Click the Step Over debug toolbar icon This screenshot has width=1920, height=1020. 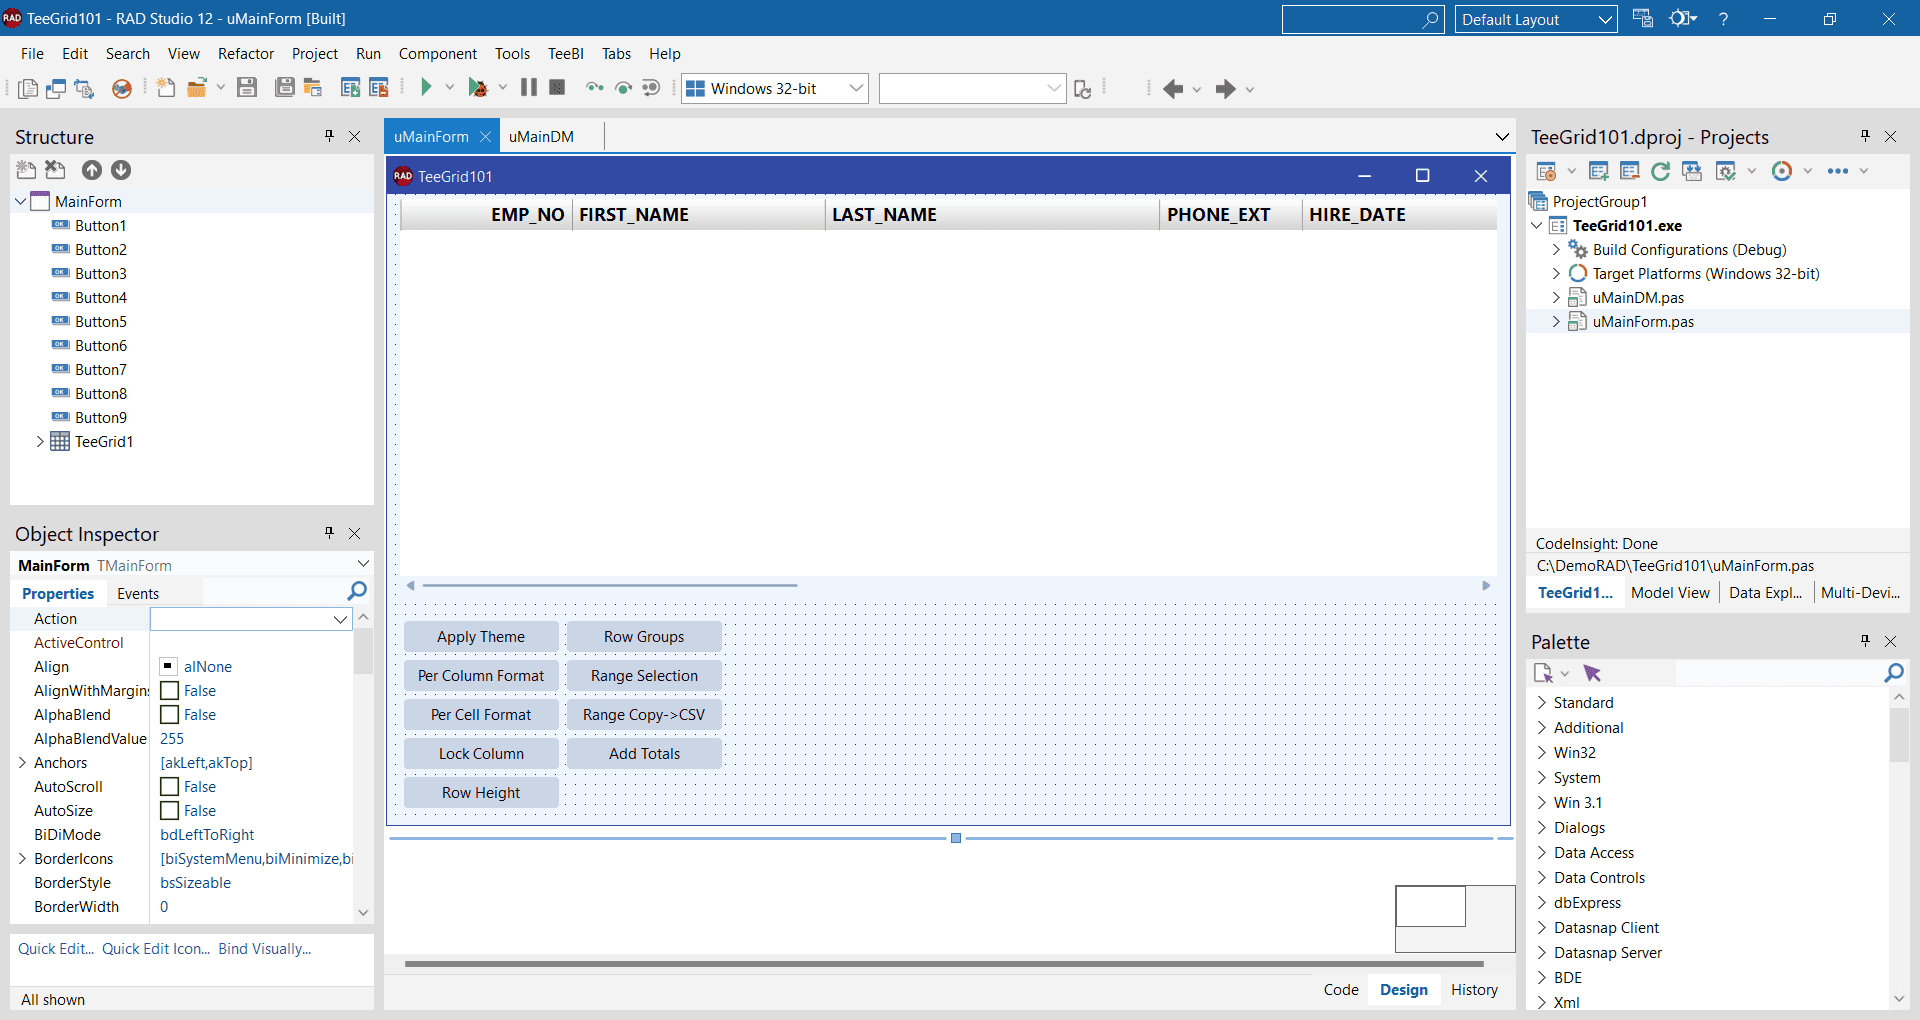click(x=623, y=88)
